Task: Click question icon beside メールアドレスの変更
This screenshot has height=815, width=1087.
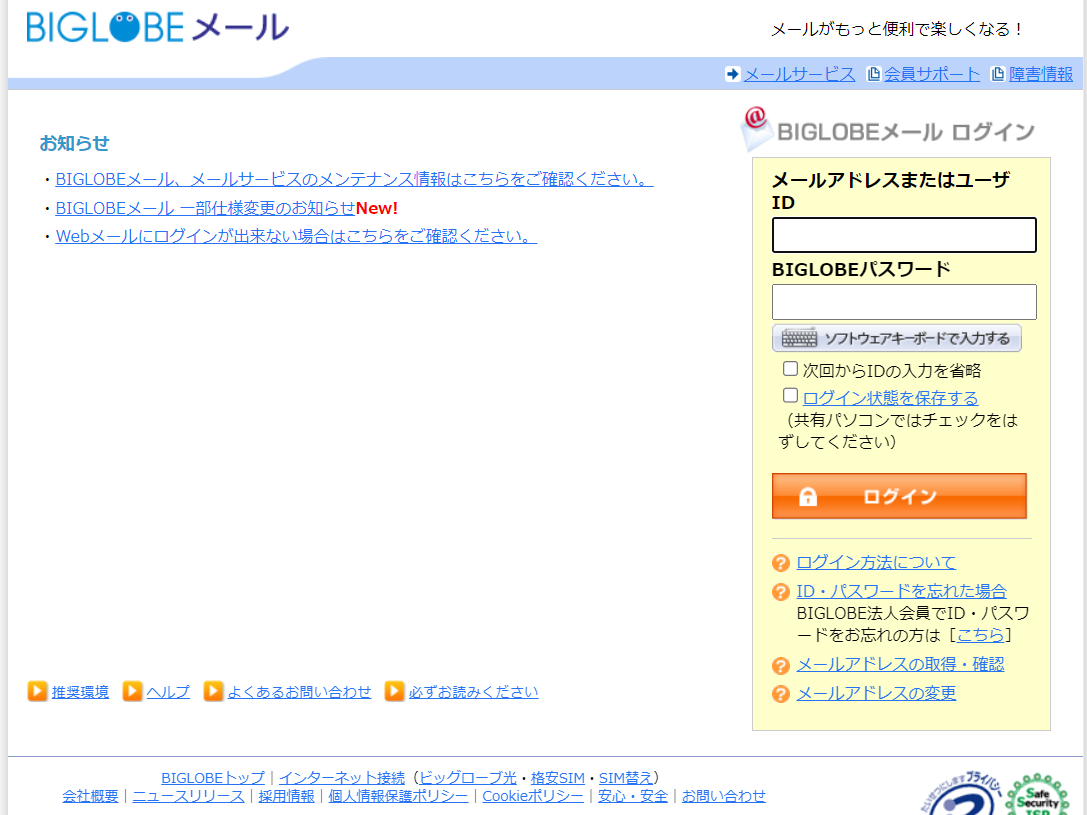Action: pyautogui.click(x=781, y=694)
